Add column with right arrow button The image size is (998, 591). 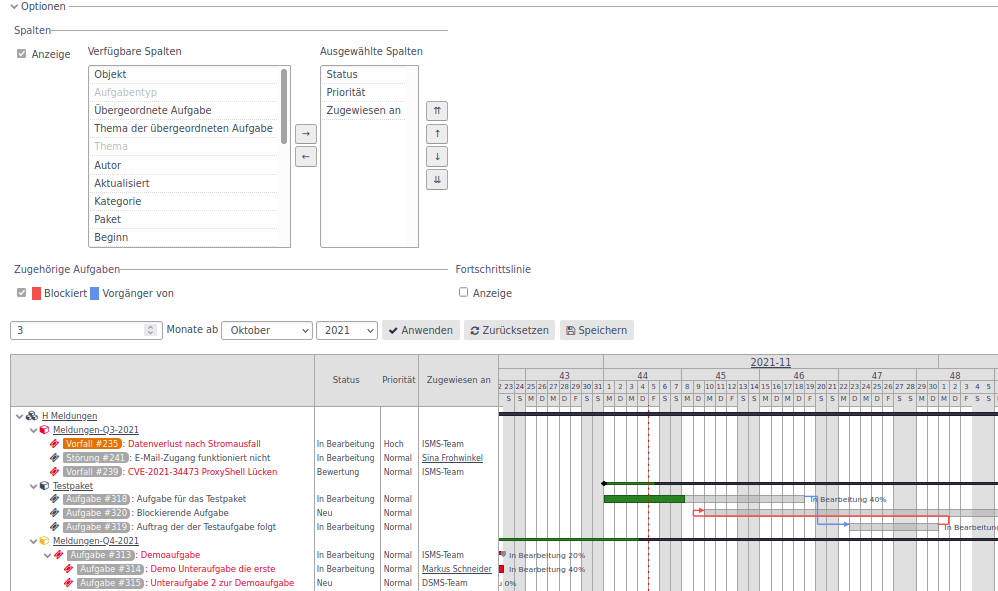click(x=306, y=134)
